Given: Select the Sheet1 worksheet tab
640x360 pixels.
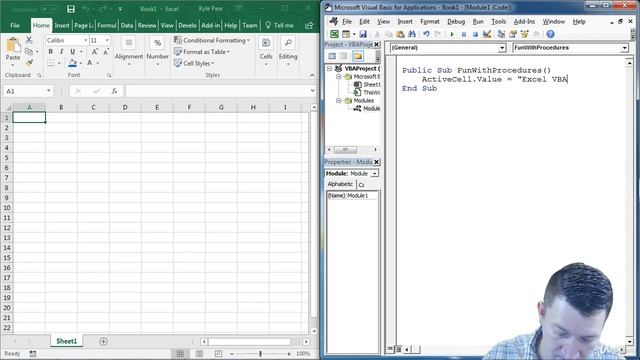Looking at the screenshot, I should point(67,341).
